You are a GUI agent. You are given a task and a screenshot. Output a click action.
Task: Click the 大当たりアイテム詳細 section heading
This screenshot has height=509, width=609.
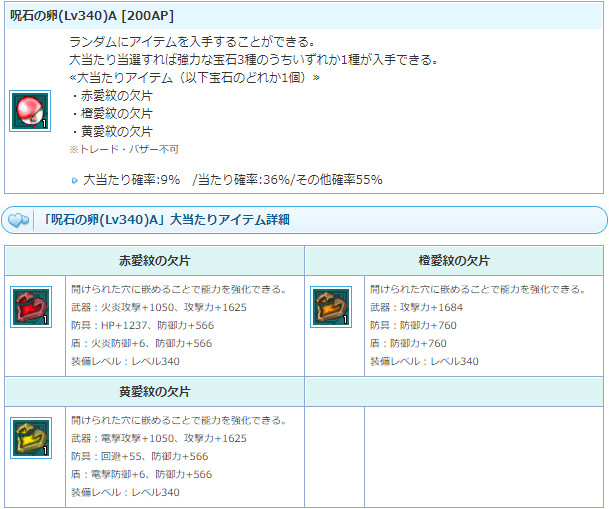(166, 220)
